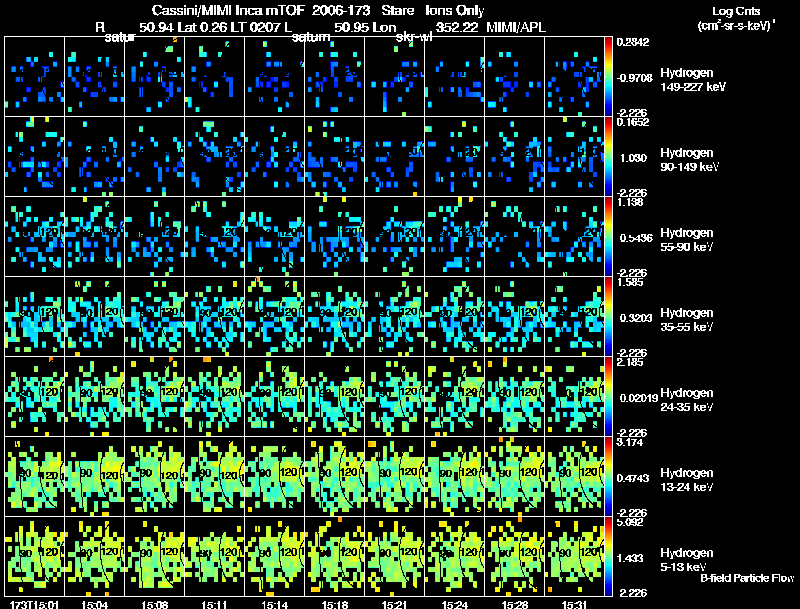
Task: Click the colorbar maximum value '2.185'
Action: (630, 362)
